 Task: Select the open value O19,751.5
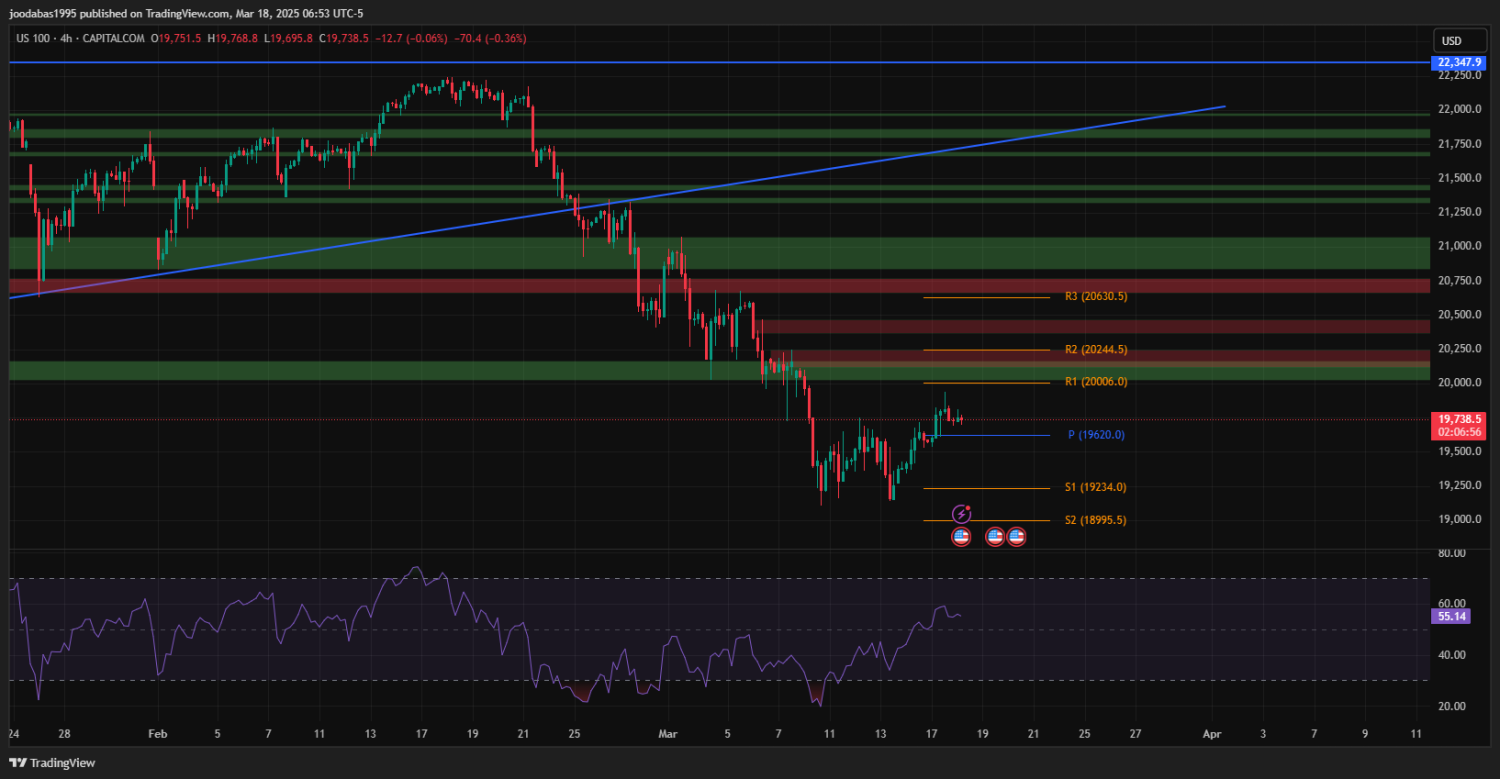[x=176, y=38]
